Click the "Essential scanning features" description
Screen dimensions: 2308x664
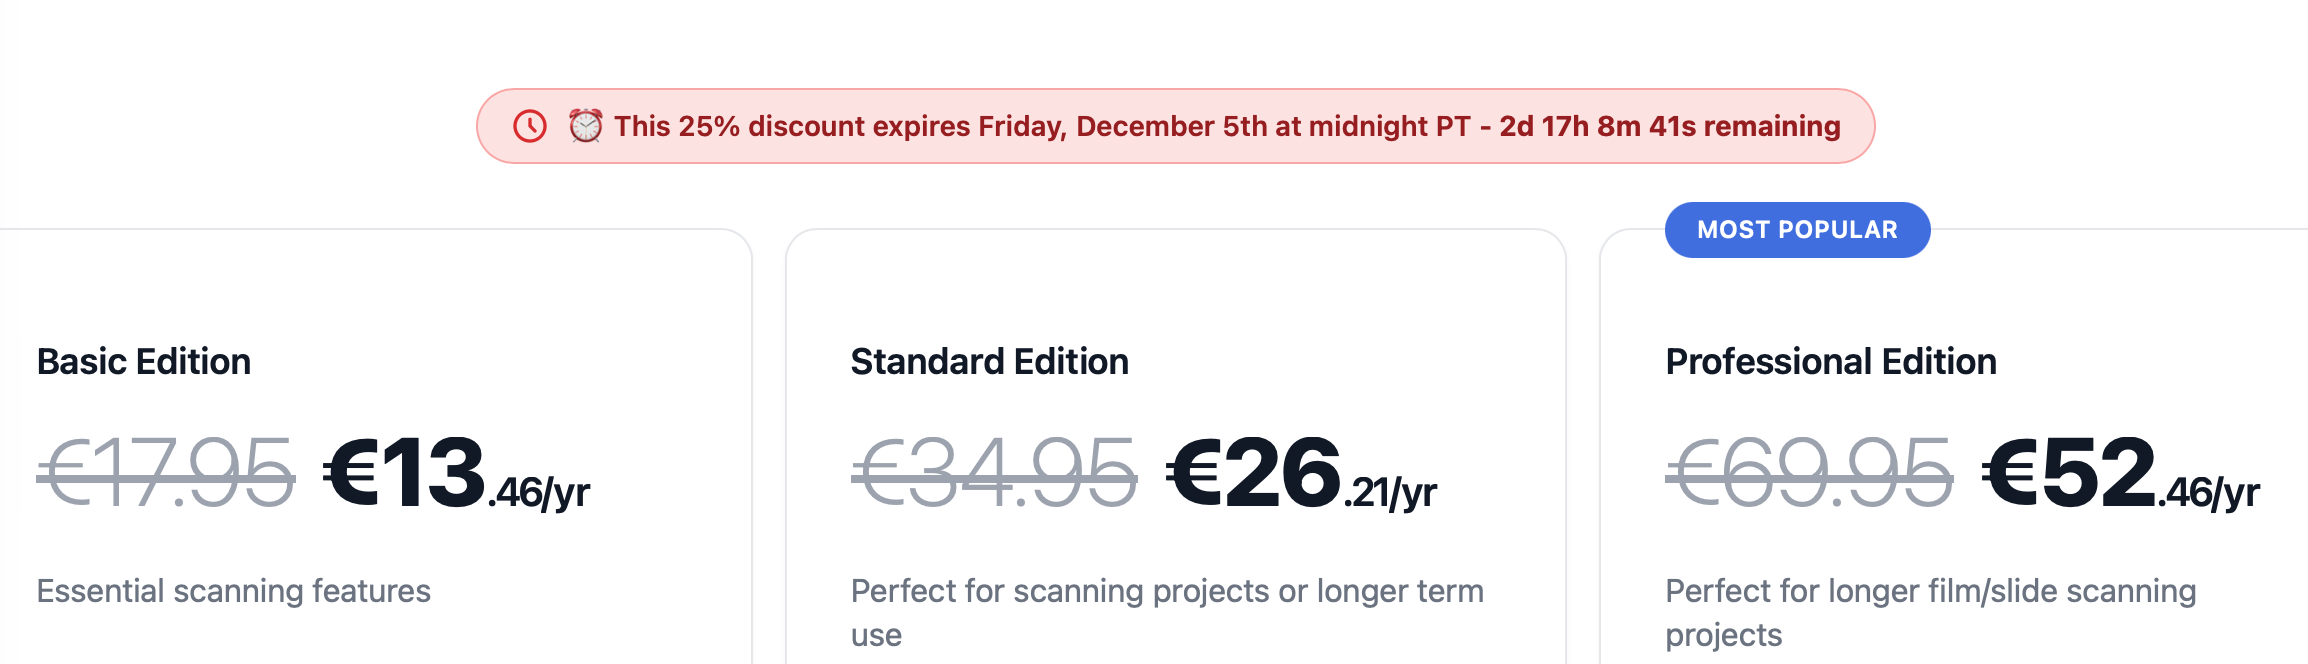pyautogui.click(x=234, y=591)
